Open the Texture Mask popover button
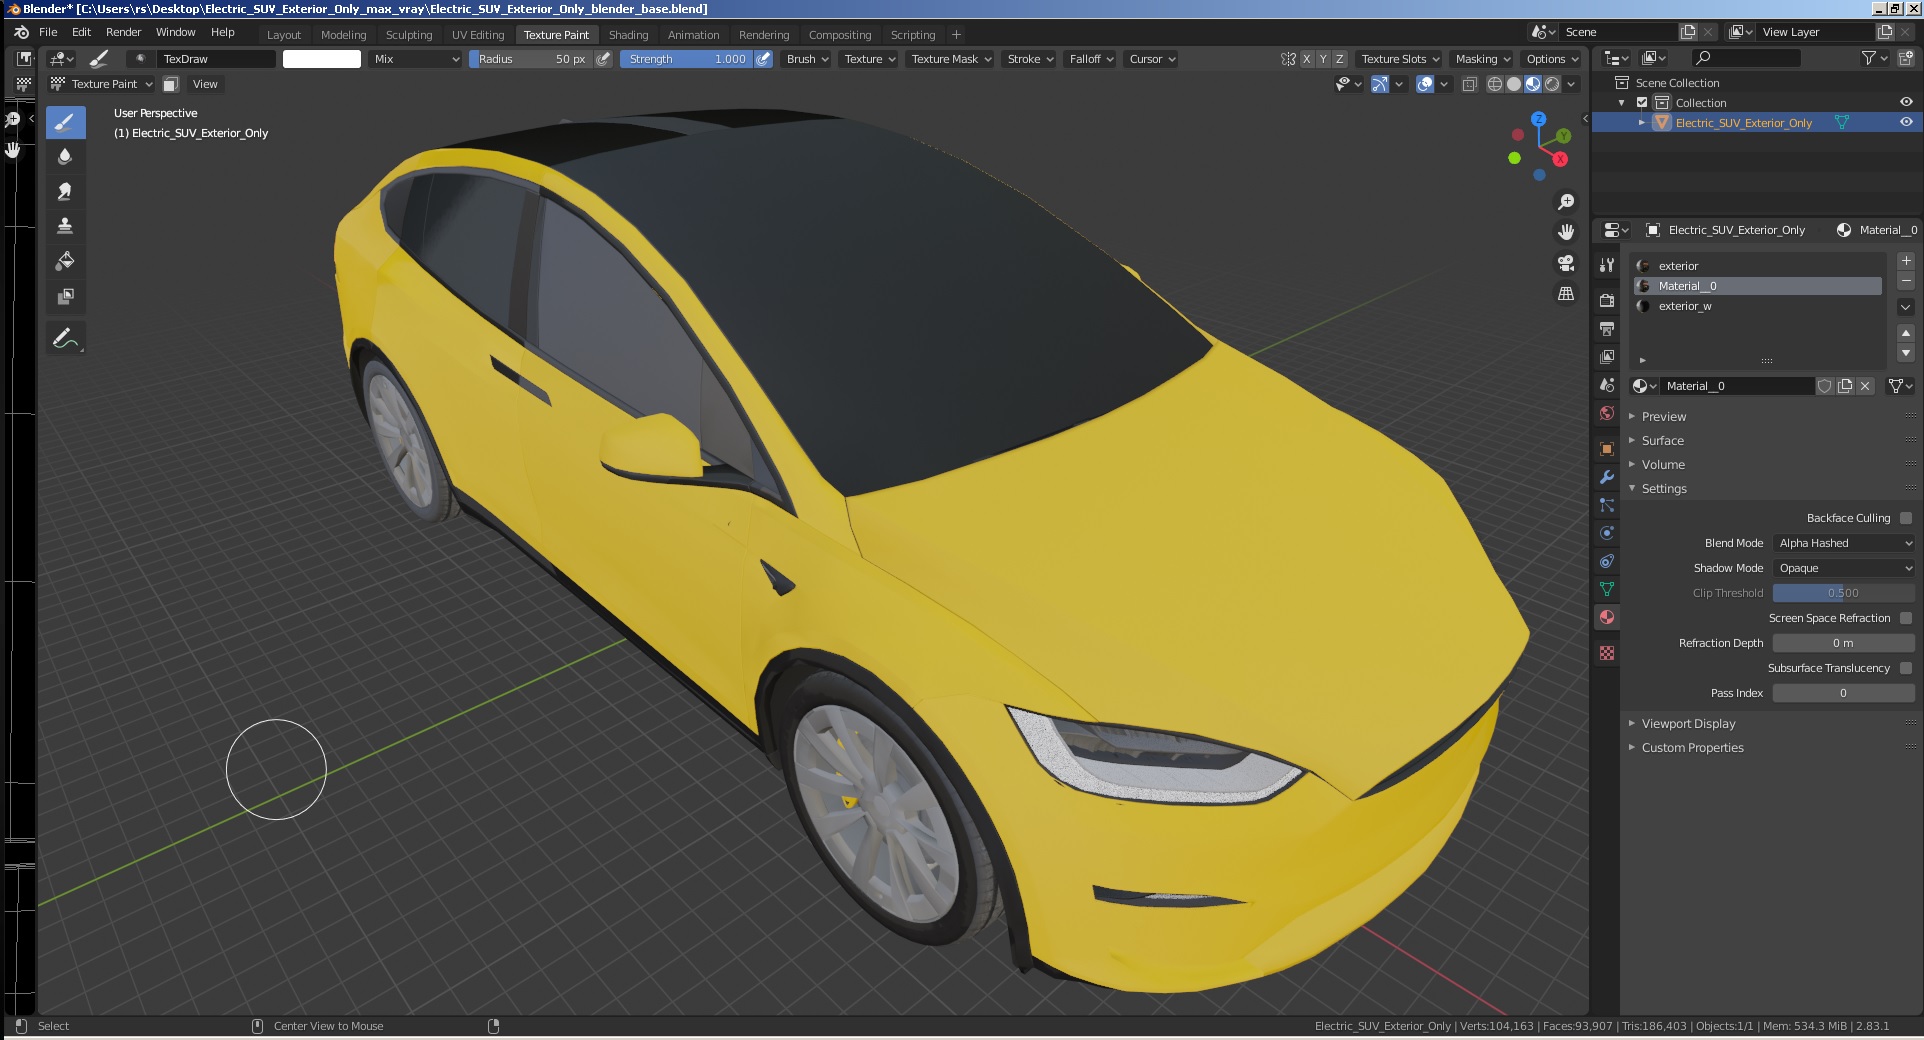1924x1040 pixels. tap(950, 59)
